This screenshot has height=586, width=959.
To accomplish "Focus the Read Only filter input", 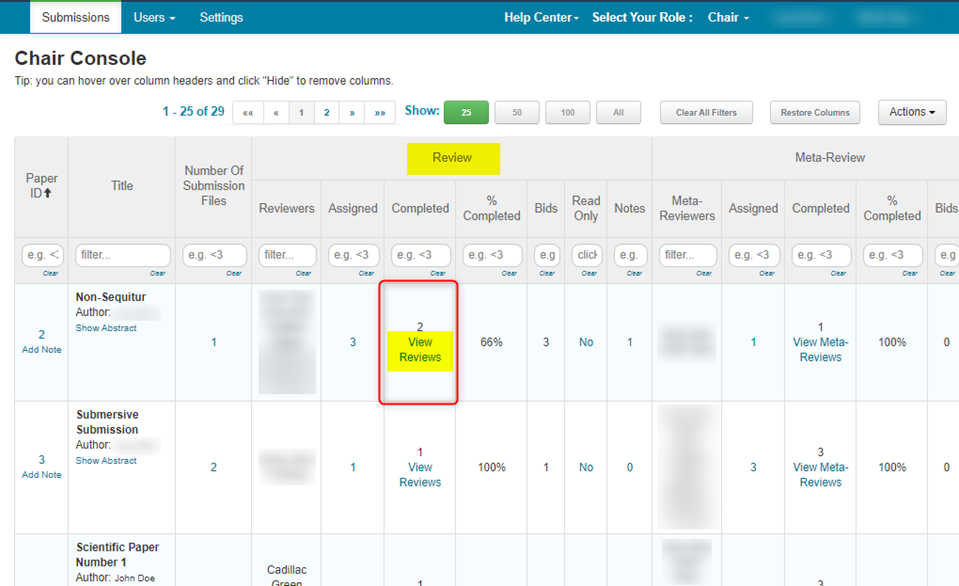I will click(587, 254).
